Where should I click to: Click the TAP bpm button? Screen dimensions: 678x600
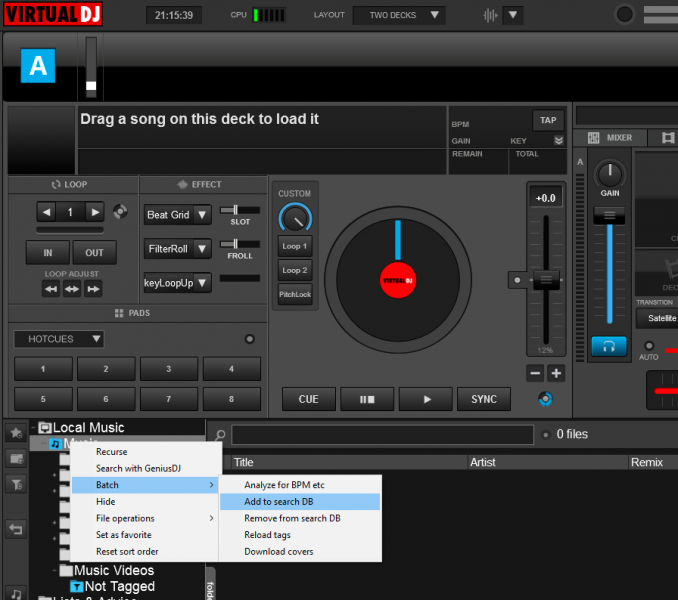pos(548,120)
